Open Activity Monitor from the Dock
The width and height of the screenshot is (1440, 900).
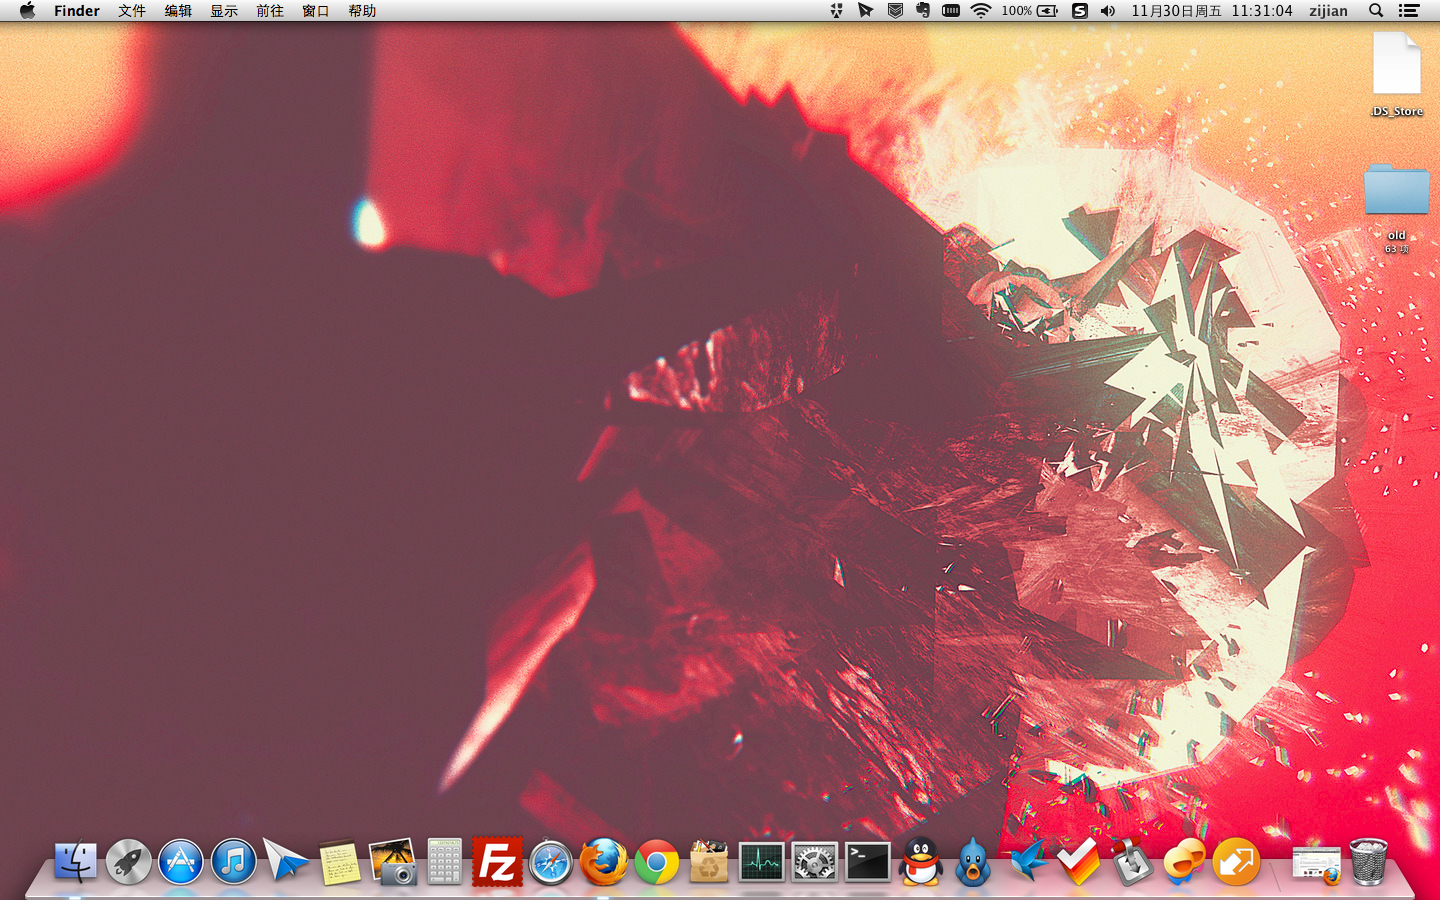761,861
